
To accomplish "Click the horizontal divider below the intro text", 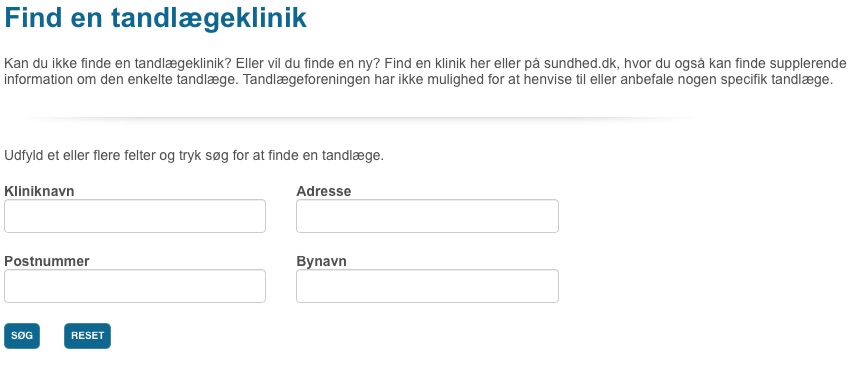I will point(351,118).
